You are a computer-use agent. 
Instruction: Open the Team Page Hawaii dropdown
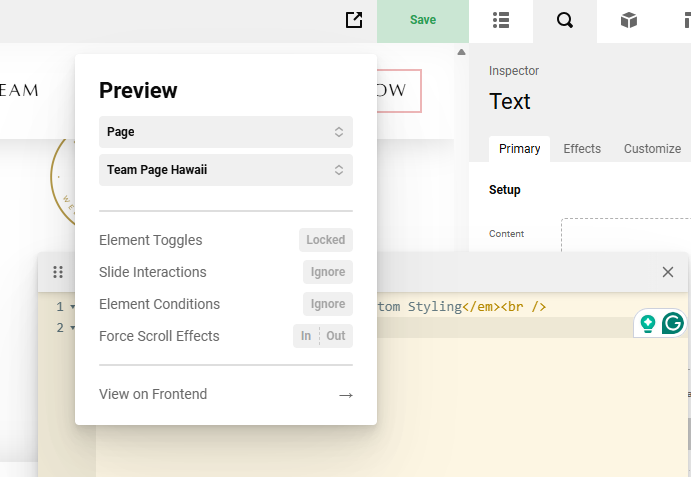coord(226,170)
